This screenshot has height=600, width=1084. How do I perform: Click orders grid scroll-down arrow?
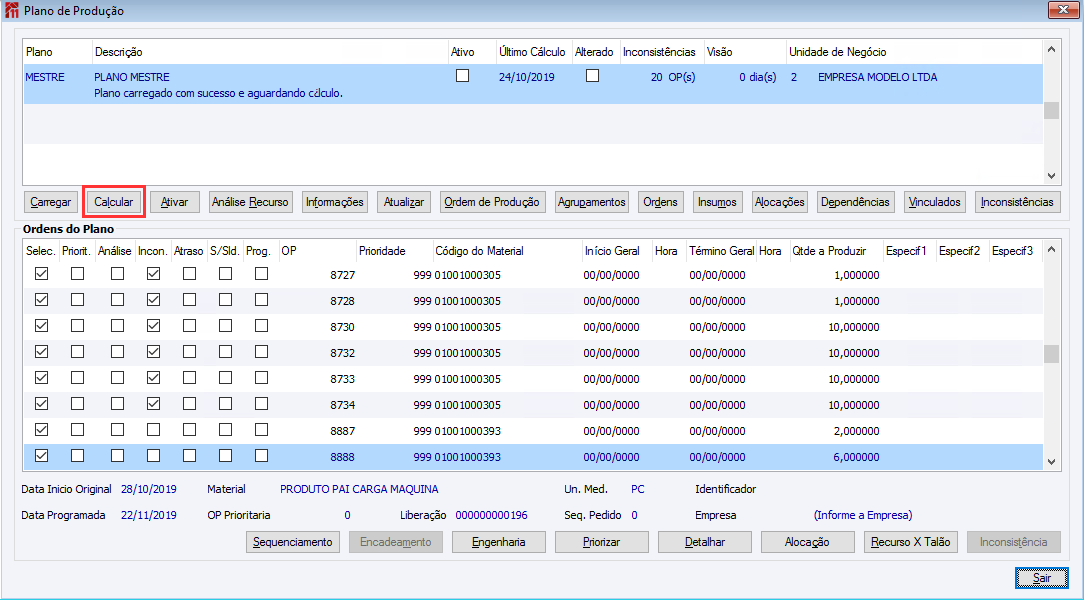pyautogui.click(x=1052, y=462)
